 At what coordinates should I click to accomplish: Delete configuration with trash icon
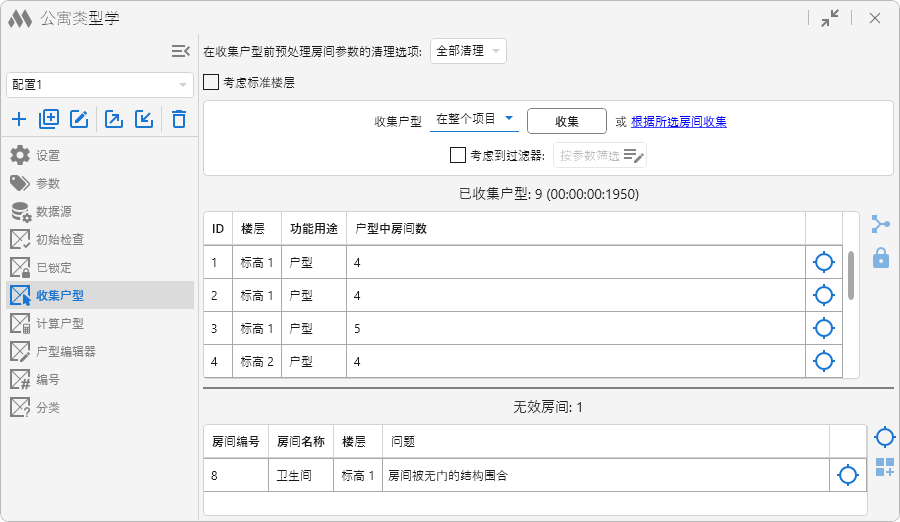179,120
